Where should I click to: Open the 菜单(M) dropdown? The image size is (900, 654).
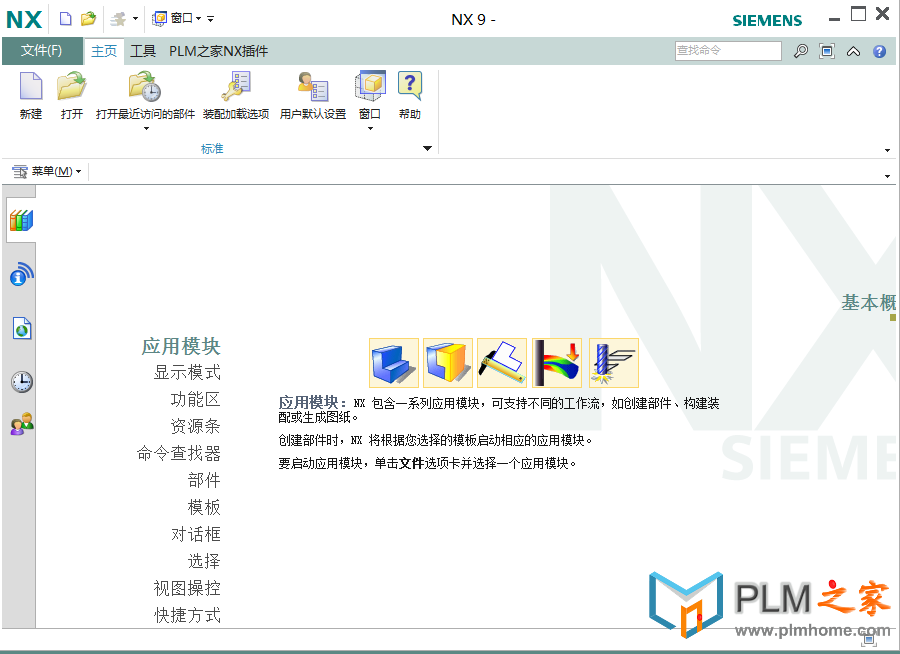pos(46,171)
